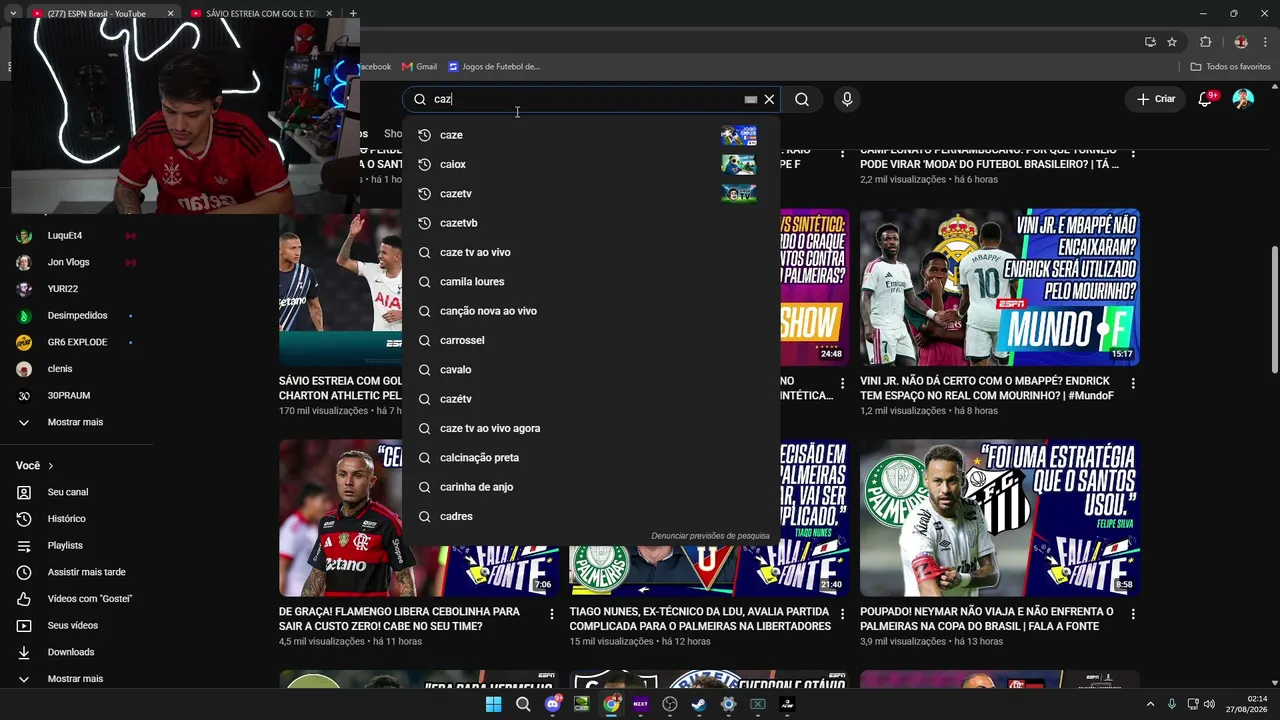Screen dimensions: 1280x720
Task: Open Windows taskbar search
Action: pyautogui.click(x=523, y=704)
